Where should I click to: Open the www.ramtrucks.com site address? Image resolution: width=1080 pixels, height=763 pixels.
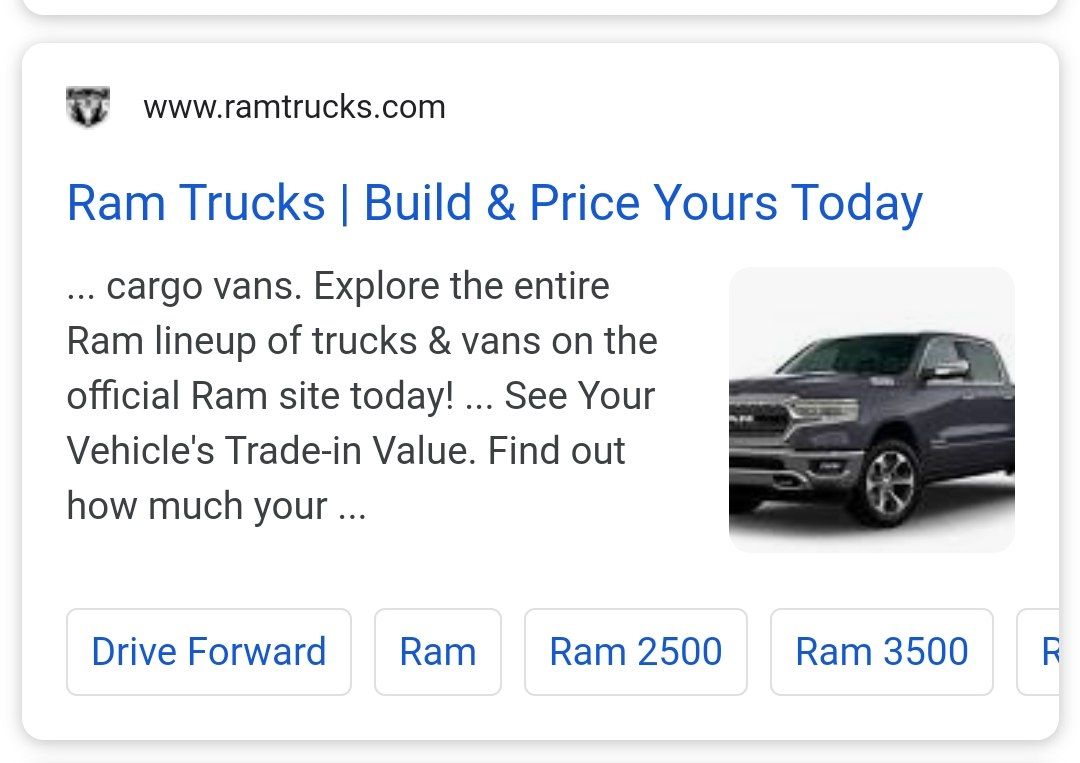point(294,107)
